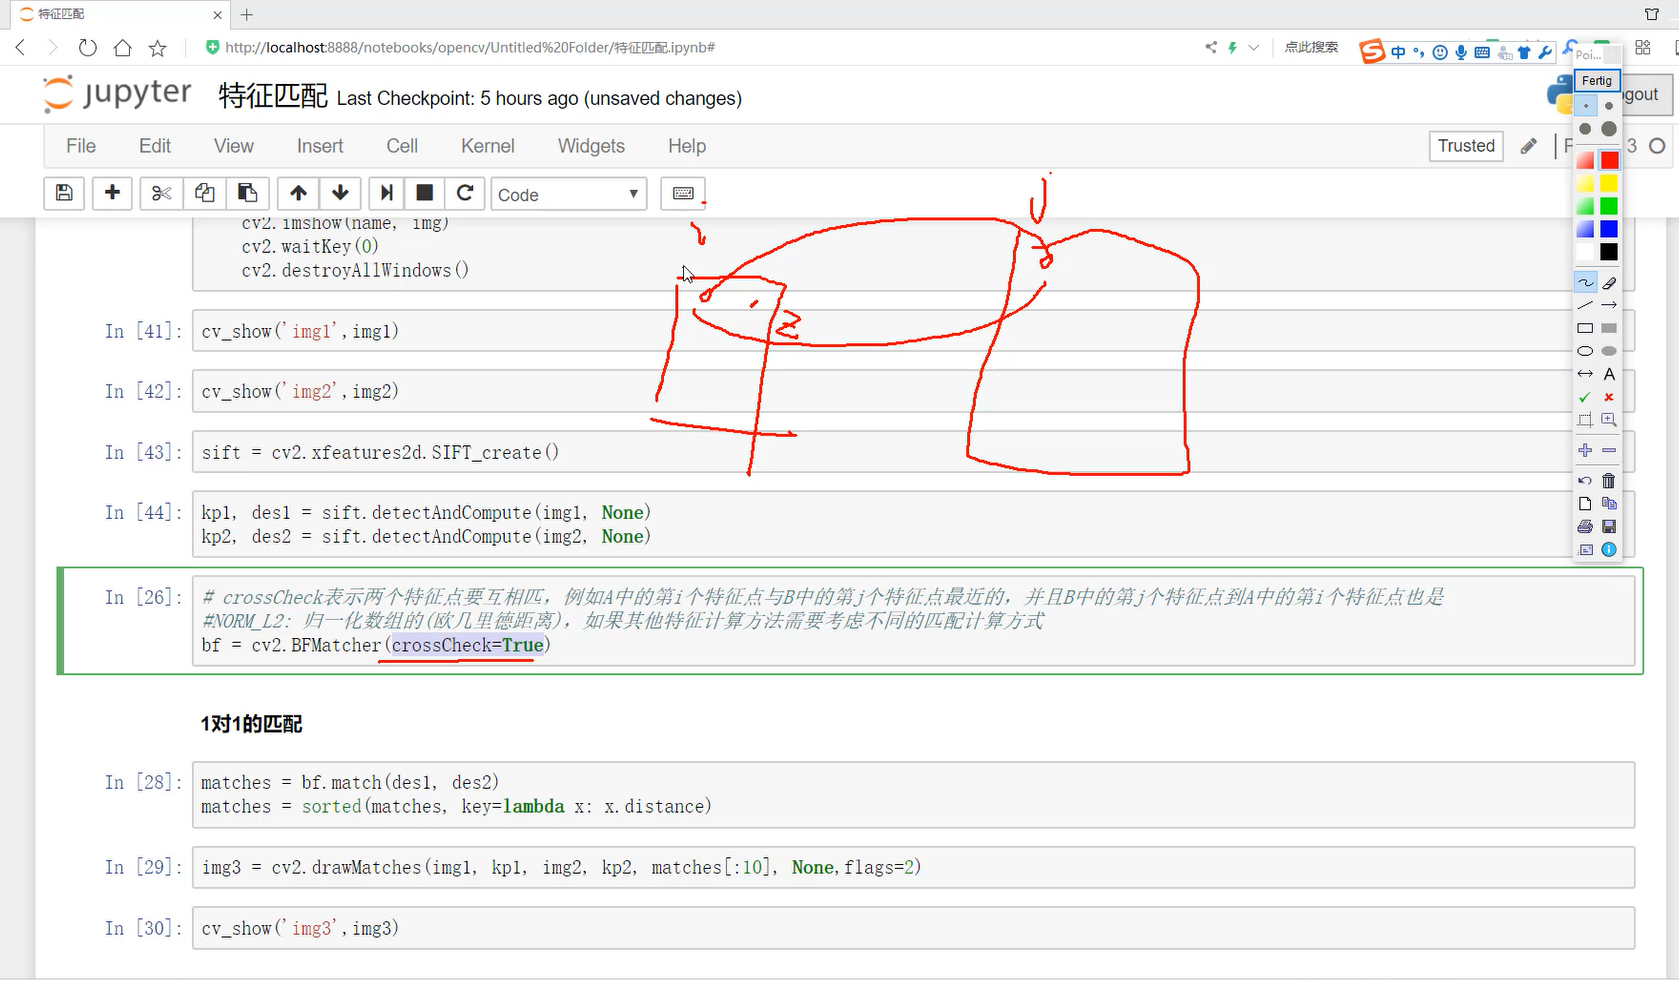Image resolution: width=1679 pixels, height=981 pixels.
Task: Pick the text tool marked A
Action: pyautogui.click(x=1609, y=374)
